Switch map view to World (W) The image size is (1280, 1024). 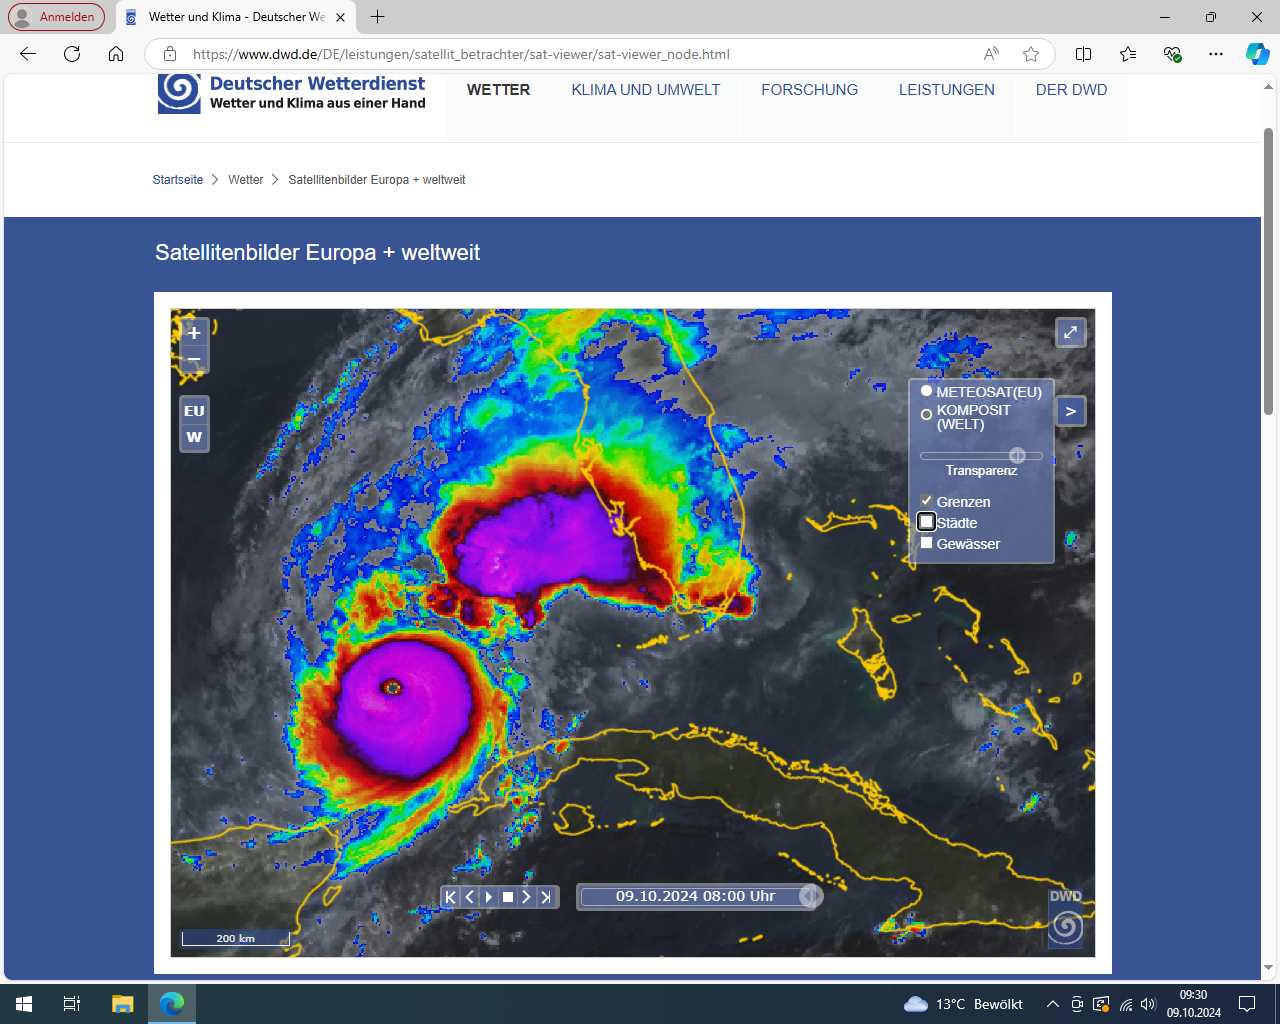coord(194,437)
